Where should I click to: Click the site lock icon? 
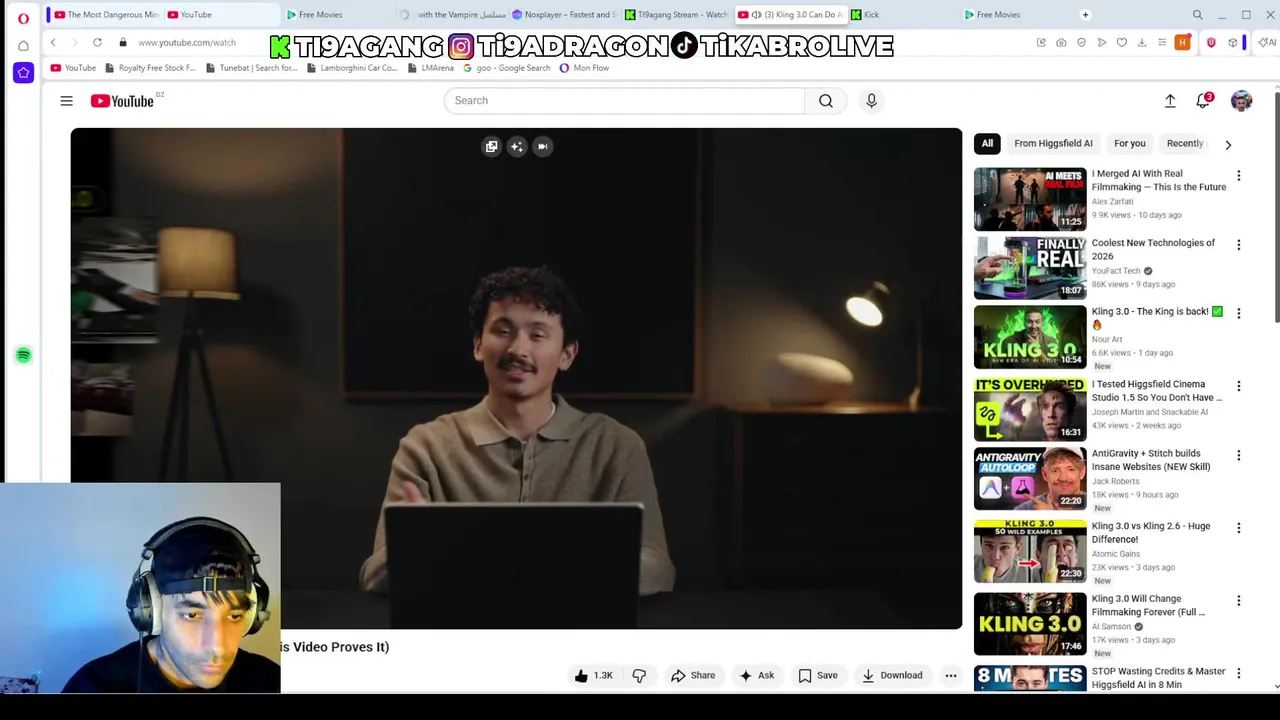[123, 43]
